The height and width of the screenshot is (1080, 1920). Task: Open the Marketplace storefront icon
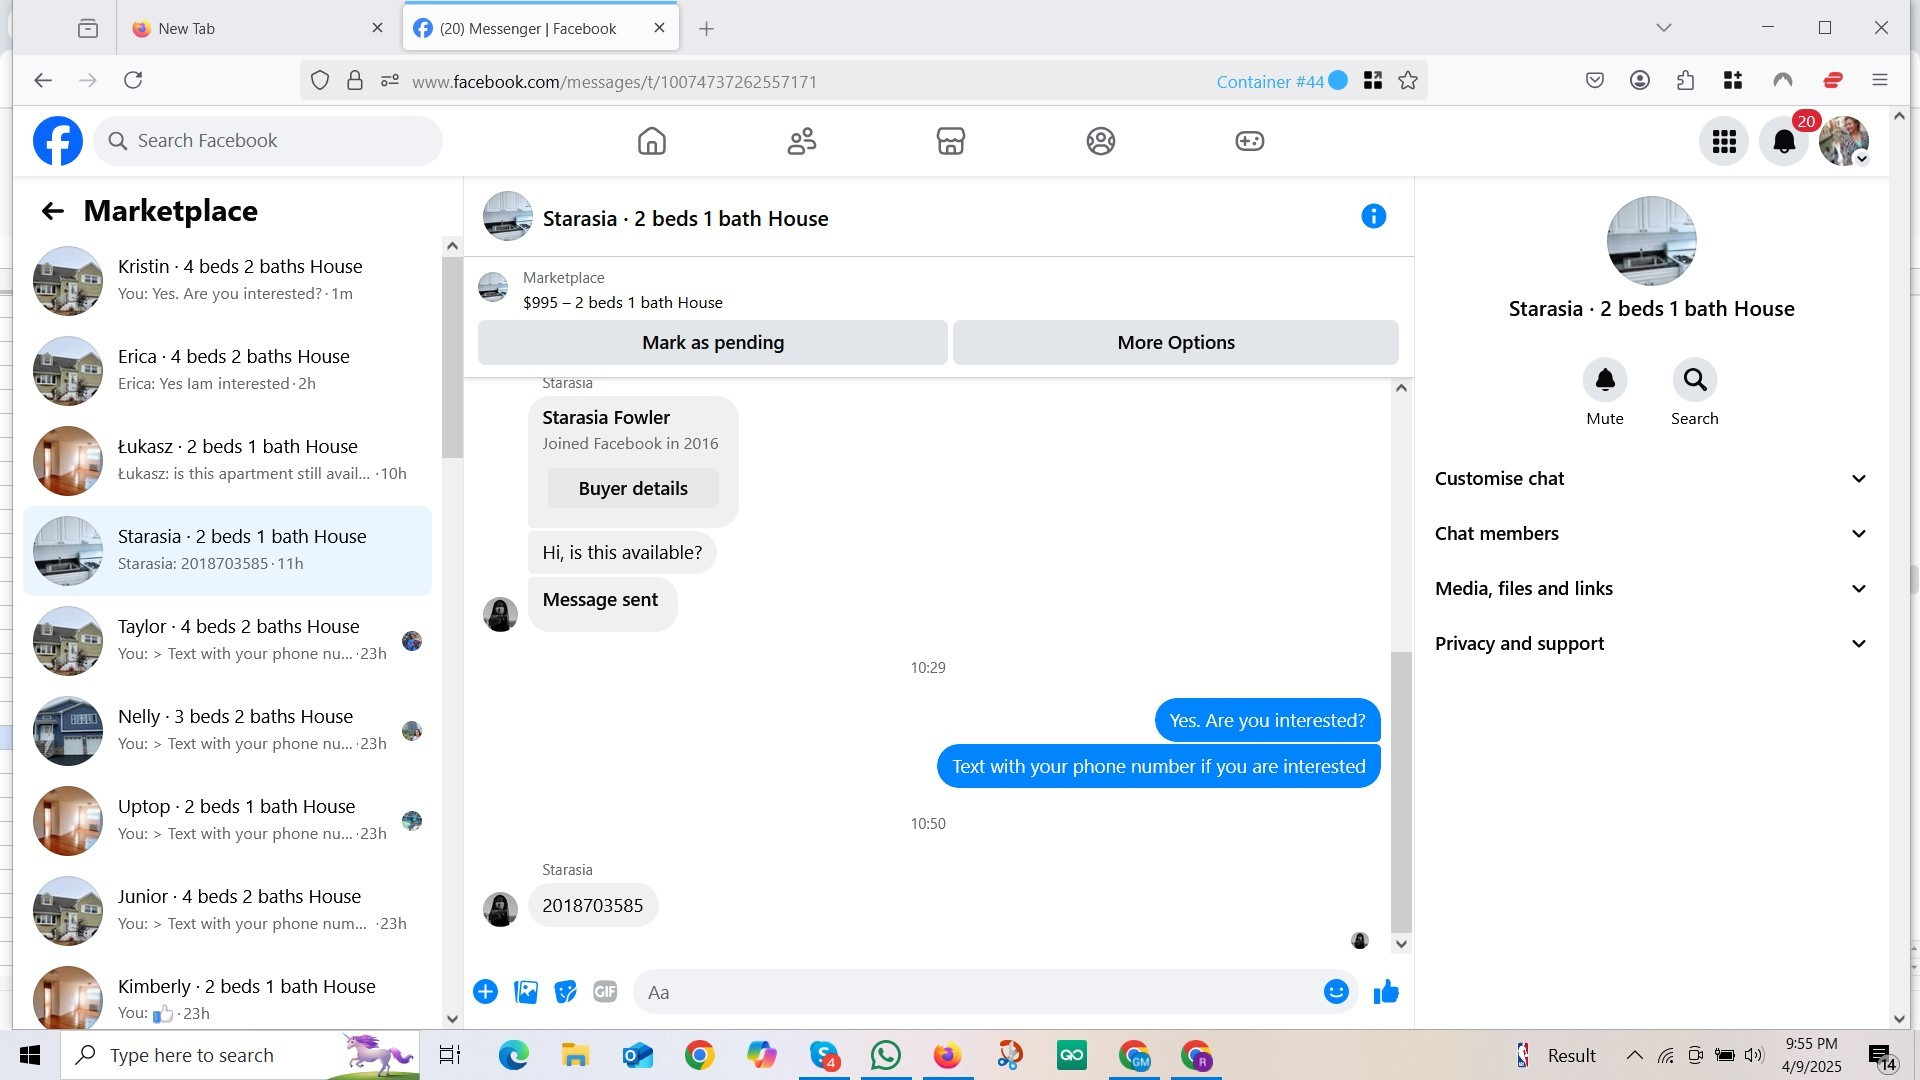point(950,141)
